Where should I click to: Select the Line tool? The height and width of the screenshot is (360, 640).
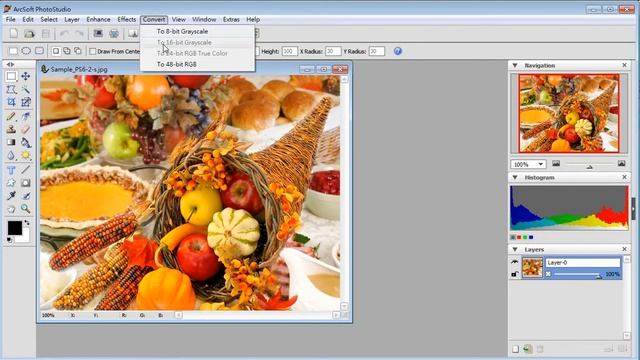coord(26,169)
